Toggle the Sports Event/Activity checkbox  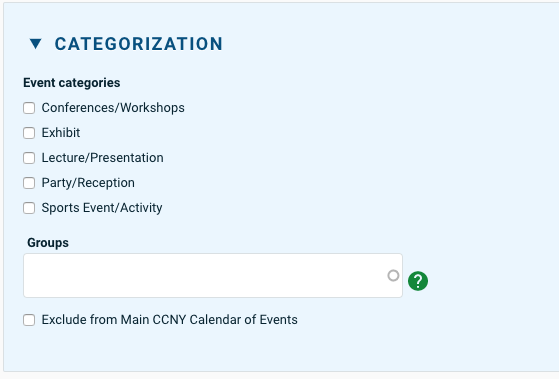[x=29, y=208]
